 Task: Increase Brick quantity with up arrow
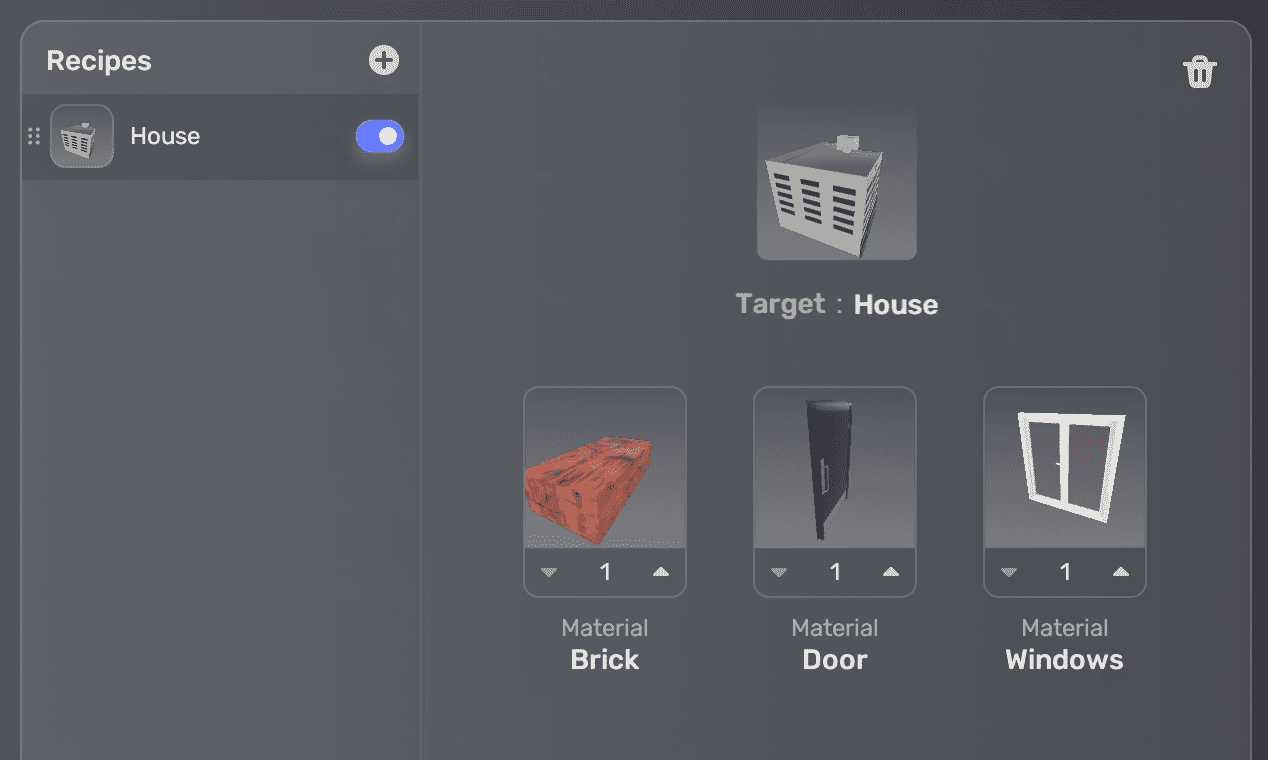click(661, 572)
